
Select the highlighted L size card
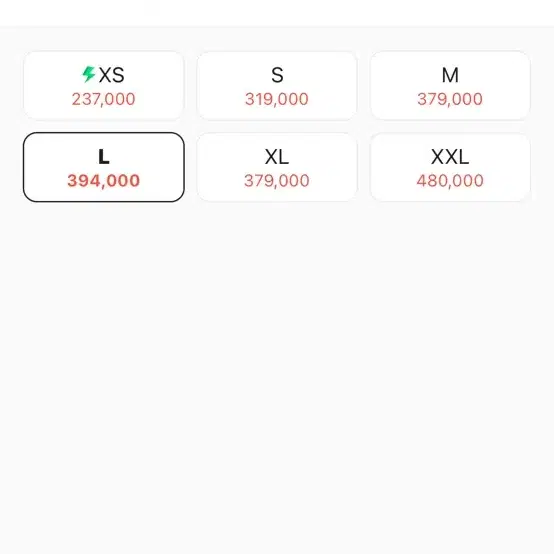pyautogui.click(x=104, y=167)
